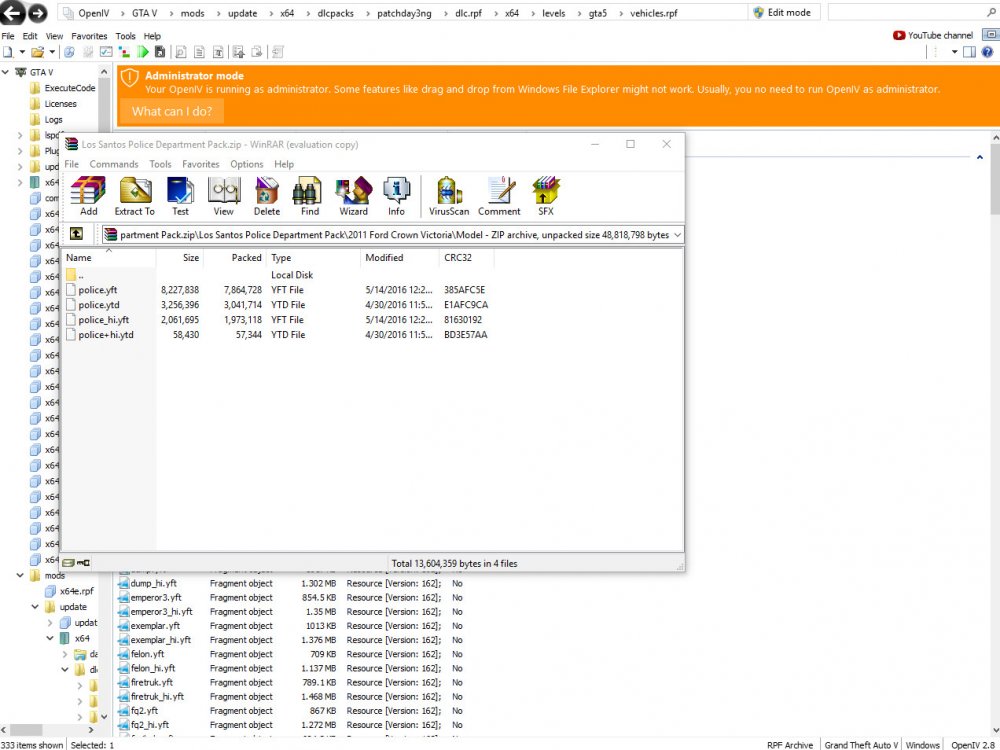Image resolution: width=1000 pixels, height=750 pixels.
Task: Sort archive files by Packed column
Action: (246, 258)
